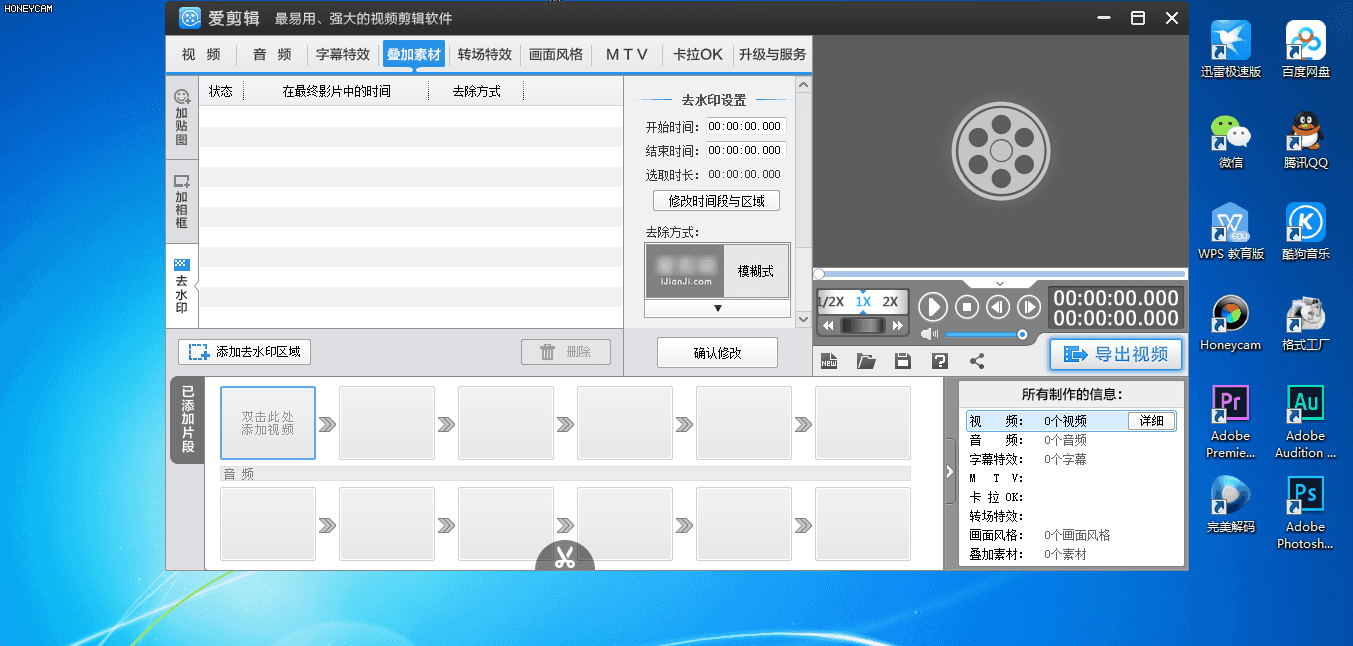Switch to the 画面风格 tab
The image size is (1353, 646).
(556, 55)
